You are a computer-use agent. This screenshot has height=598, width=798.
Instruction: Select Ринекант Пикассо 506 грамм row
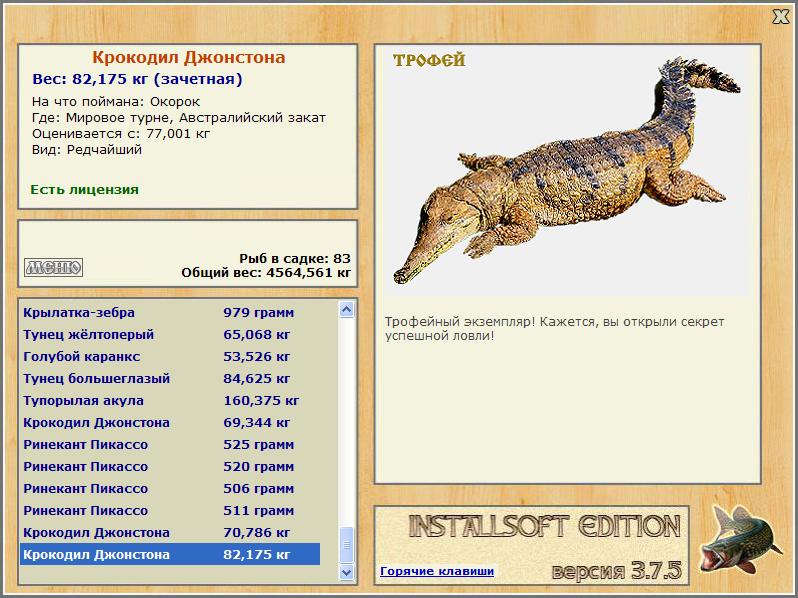170,489
